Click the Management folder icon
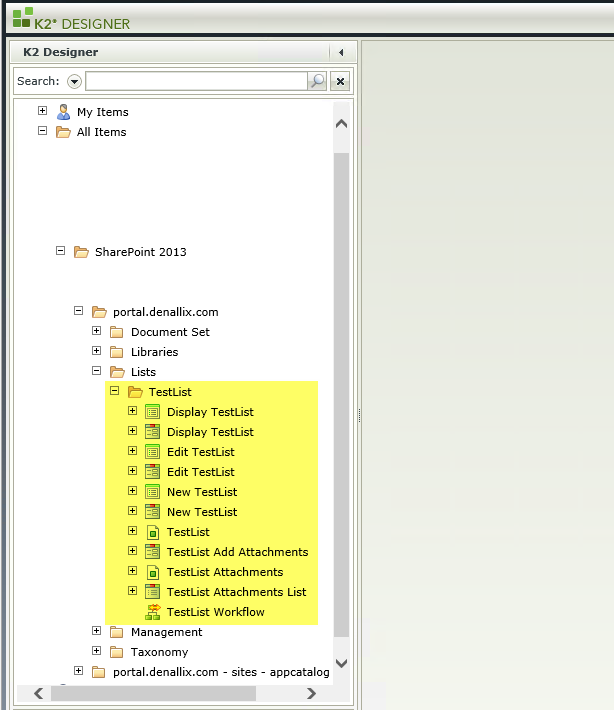Image resolution: width=614 pixels, height=710 pixels. 116,632
